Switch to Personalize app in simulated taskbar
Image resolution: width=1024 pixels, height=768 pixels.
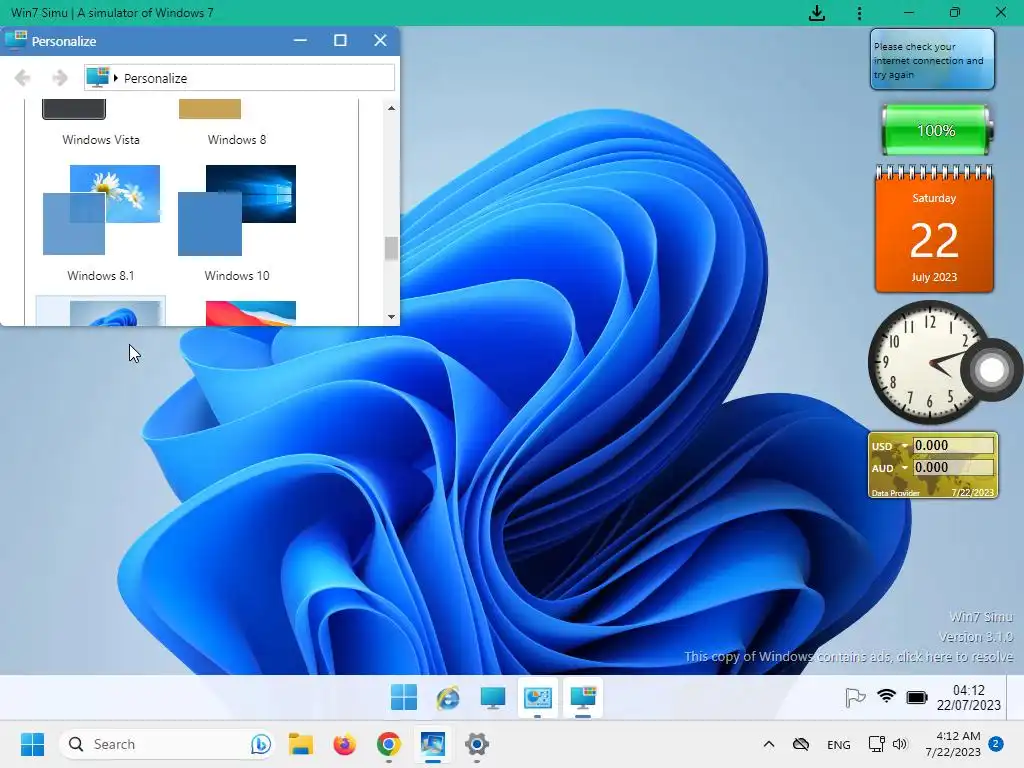coord(583,697)
